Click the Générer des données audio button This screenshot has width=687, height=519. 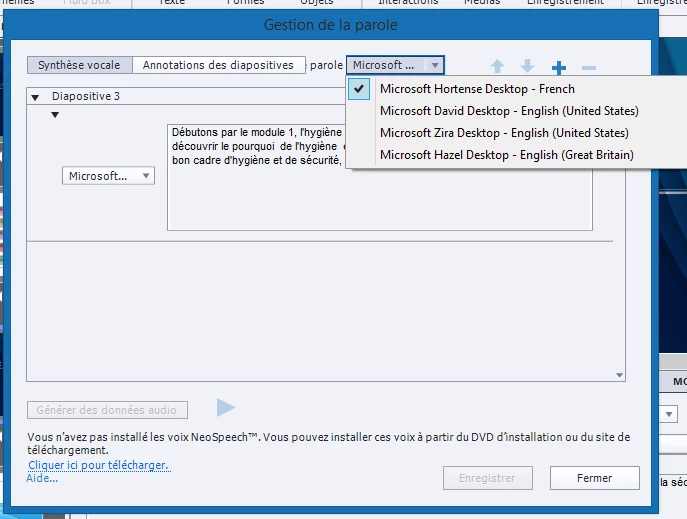tap(107, 410)
